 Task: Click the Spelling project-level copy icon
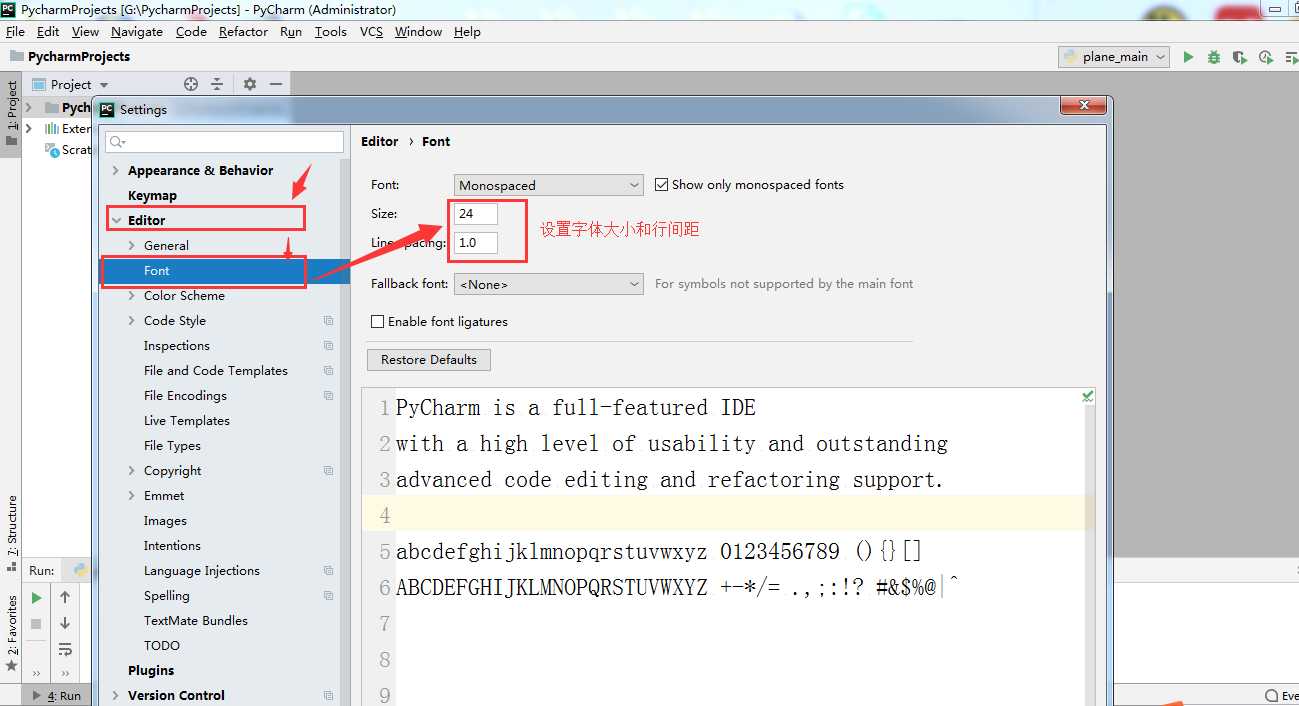328,596
